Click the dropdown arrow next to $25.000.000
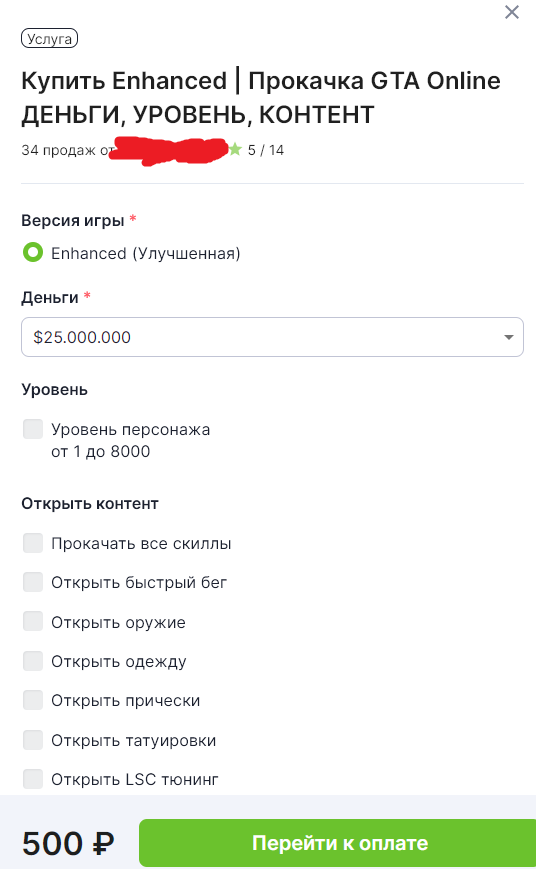This screenshot has height=869, width=536. (x=508, y=337)
